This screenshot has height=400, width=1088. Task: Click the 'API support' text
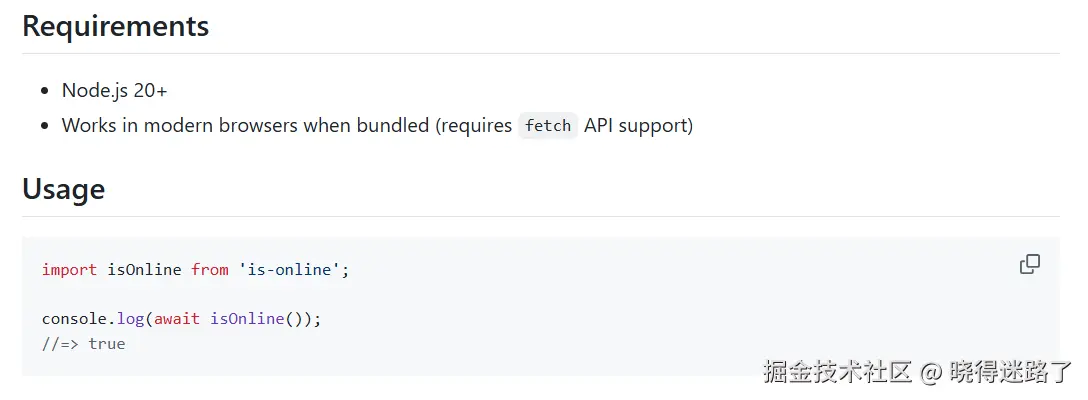pyautogui.click(x=638, y=126)
